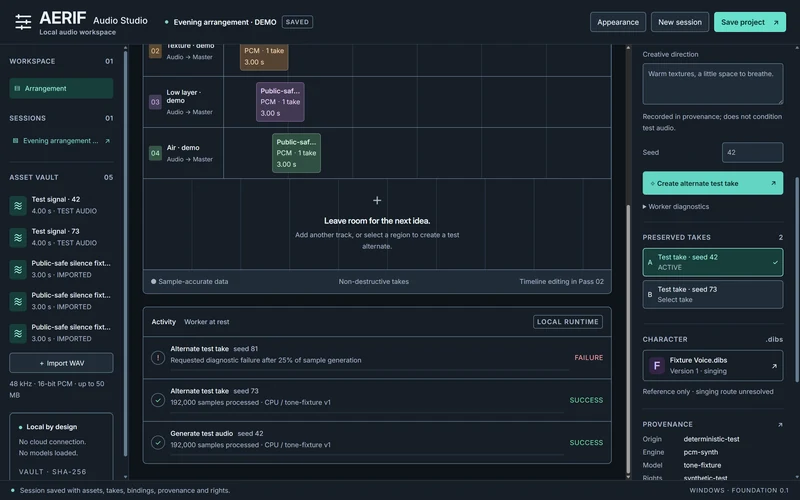Click the Evening arrangement session grid icon
This screenshot has height=500, width=800.
15,141
